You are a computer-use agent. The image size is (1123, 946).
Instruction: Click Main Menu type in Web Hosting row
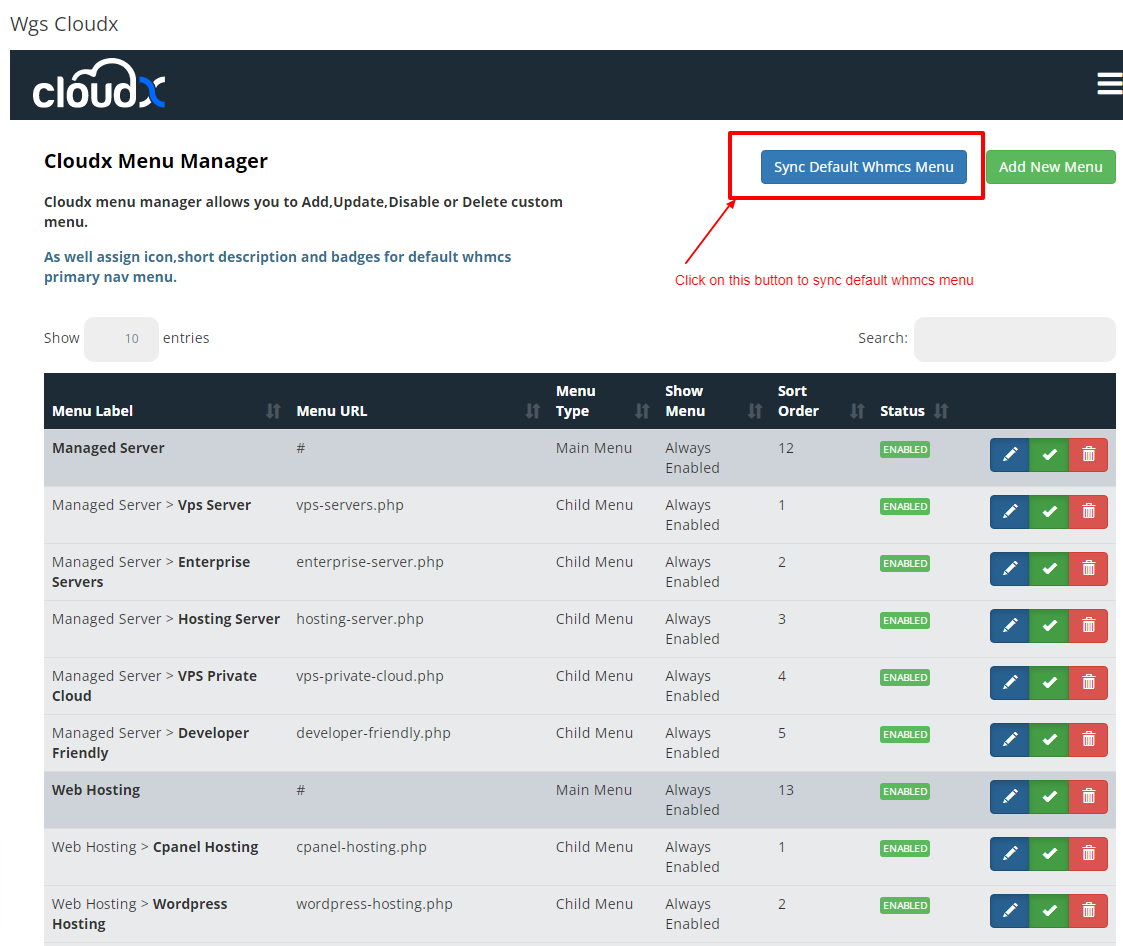click(594, 790)
